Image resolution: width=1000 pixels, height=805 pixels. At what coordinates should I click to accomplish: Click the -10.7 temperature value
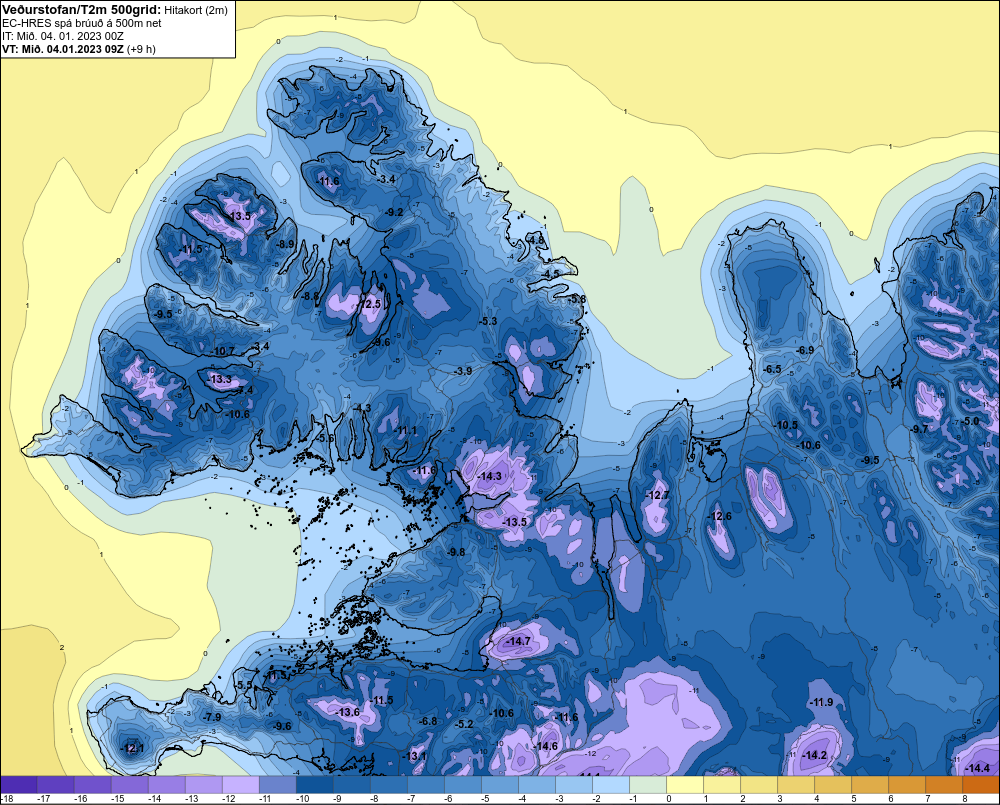click(x=223, y=351)
